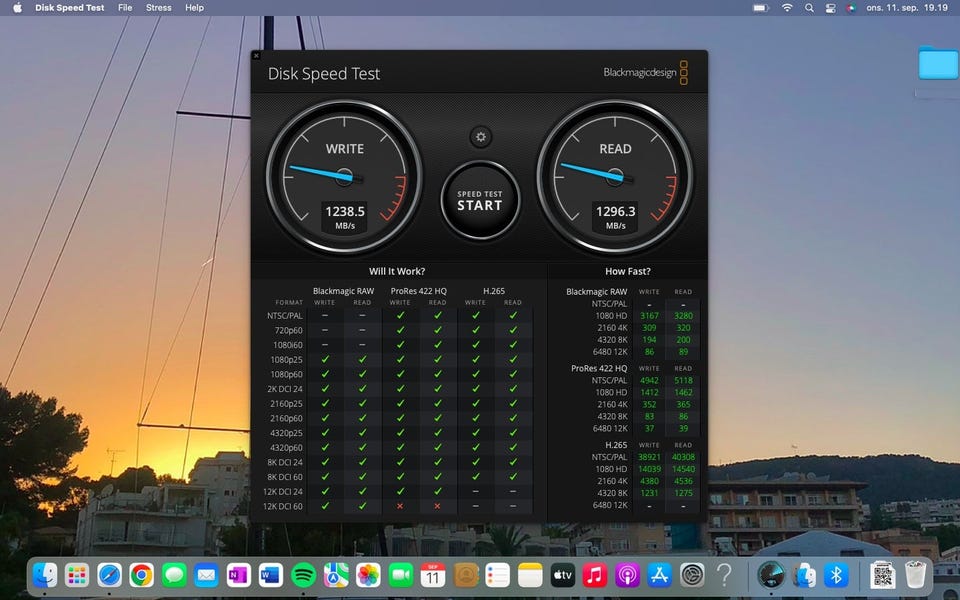
Task: Open the Trash in the dock
Action: (x=915, y=575)
